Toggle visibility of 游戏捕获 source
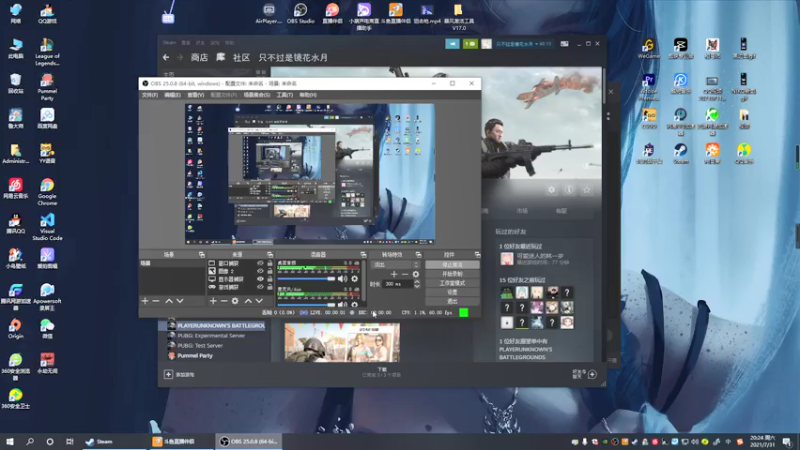Image resolution: width=800 pixels, height=450 pixels. point(260,287)
